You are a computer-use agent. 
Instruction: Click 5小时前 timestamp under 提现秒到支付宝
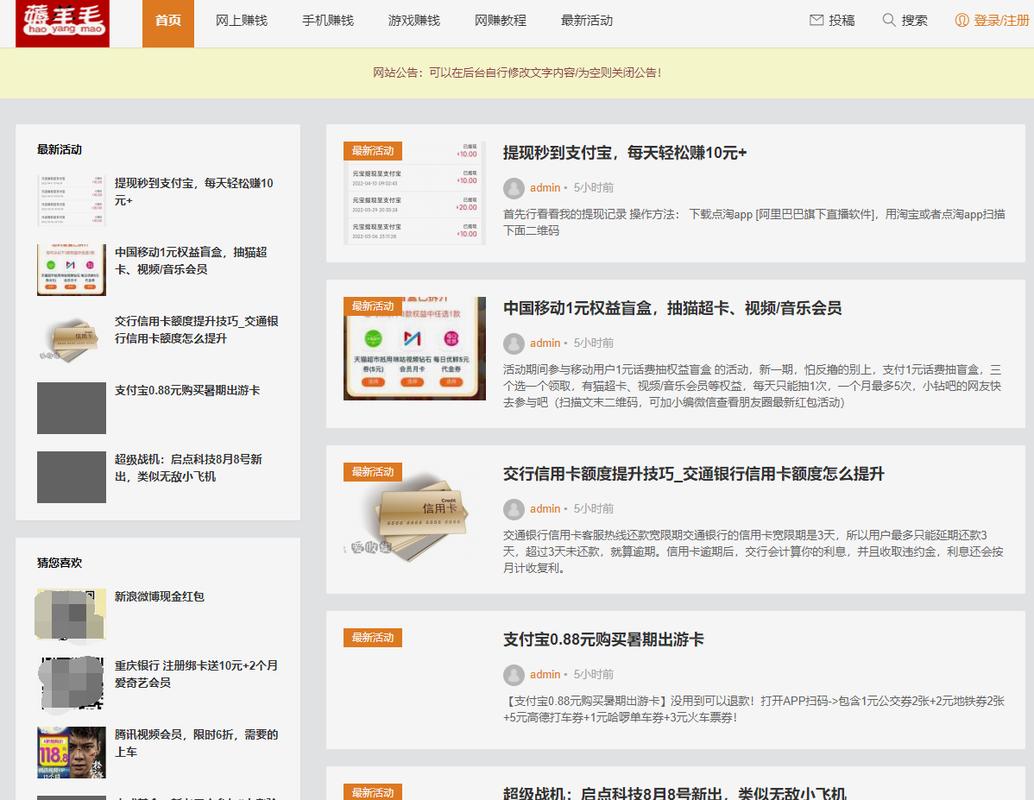[x=593, y=188]
